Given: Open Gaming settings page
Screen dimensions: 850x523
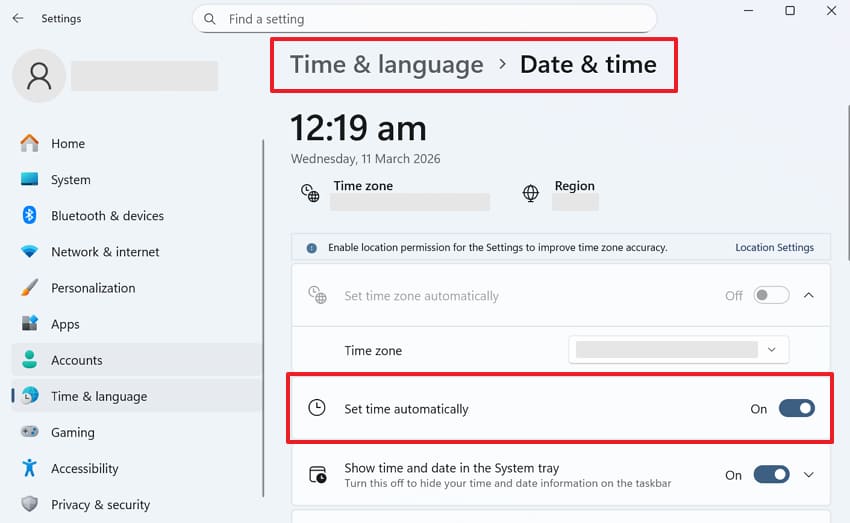Looking at the screenshot, I should pyautogui.click(x=137, y=432).
